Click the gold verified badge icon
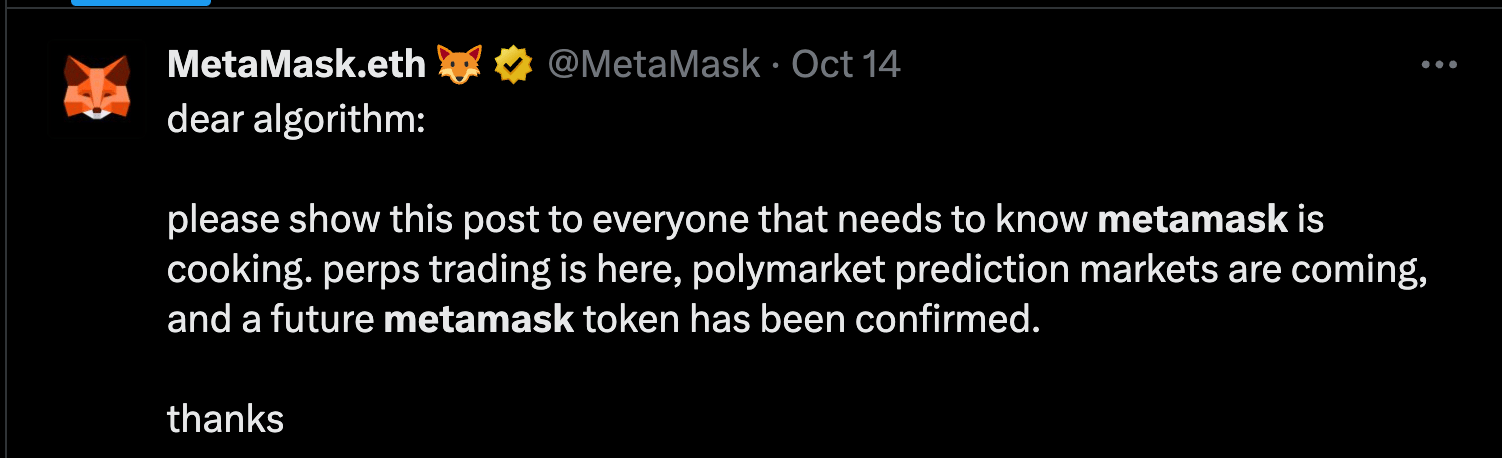 (514, 66)
